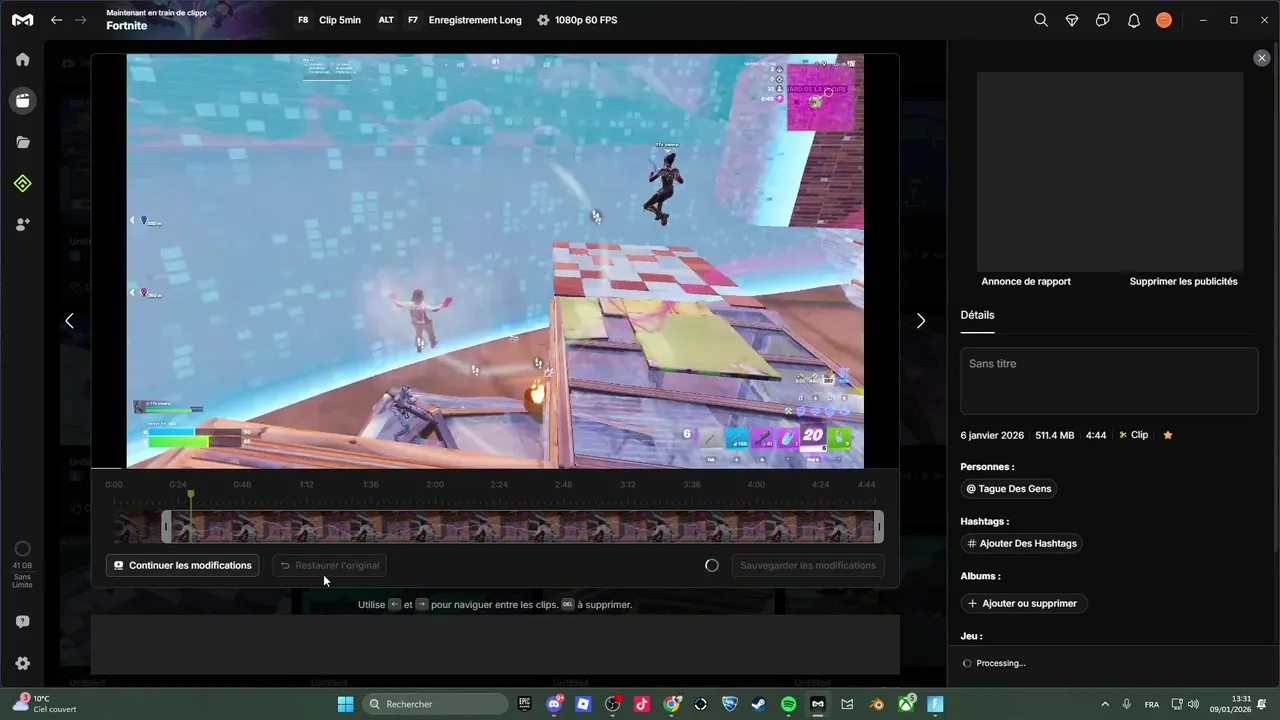
Task: Click Continuer les modifications button
Action: (x=182, y=565)
